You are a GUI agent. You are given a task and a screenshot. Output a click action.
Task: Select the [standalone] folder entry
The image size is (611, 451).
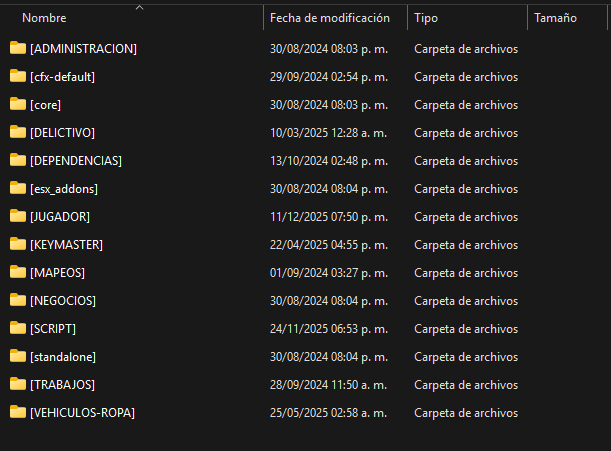63,357
